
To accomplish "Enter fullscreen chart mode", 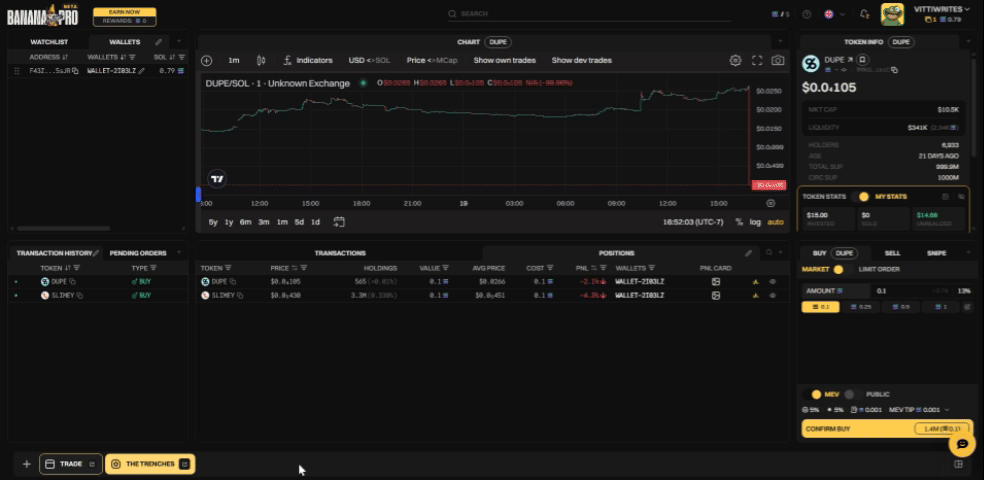I will 757,61.
